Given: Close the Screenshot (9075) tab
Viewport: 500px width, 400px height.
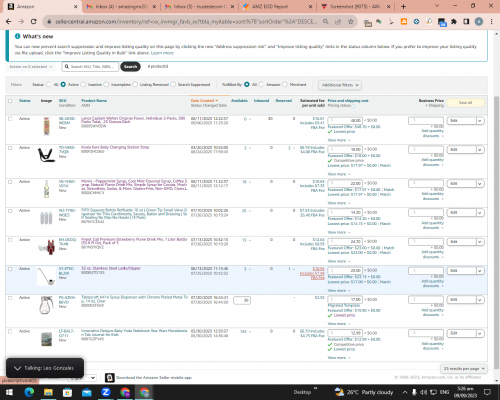Looking at the screenshot, I should pyautogui.click(x=389, y=6).
